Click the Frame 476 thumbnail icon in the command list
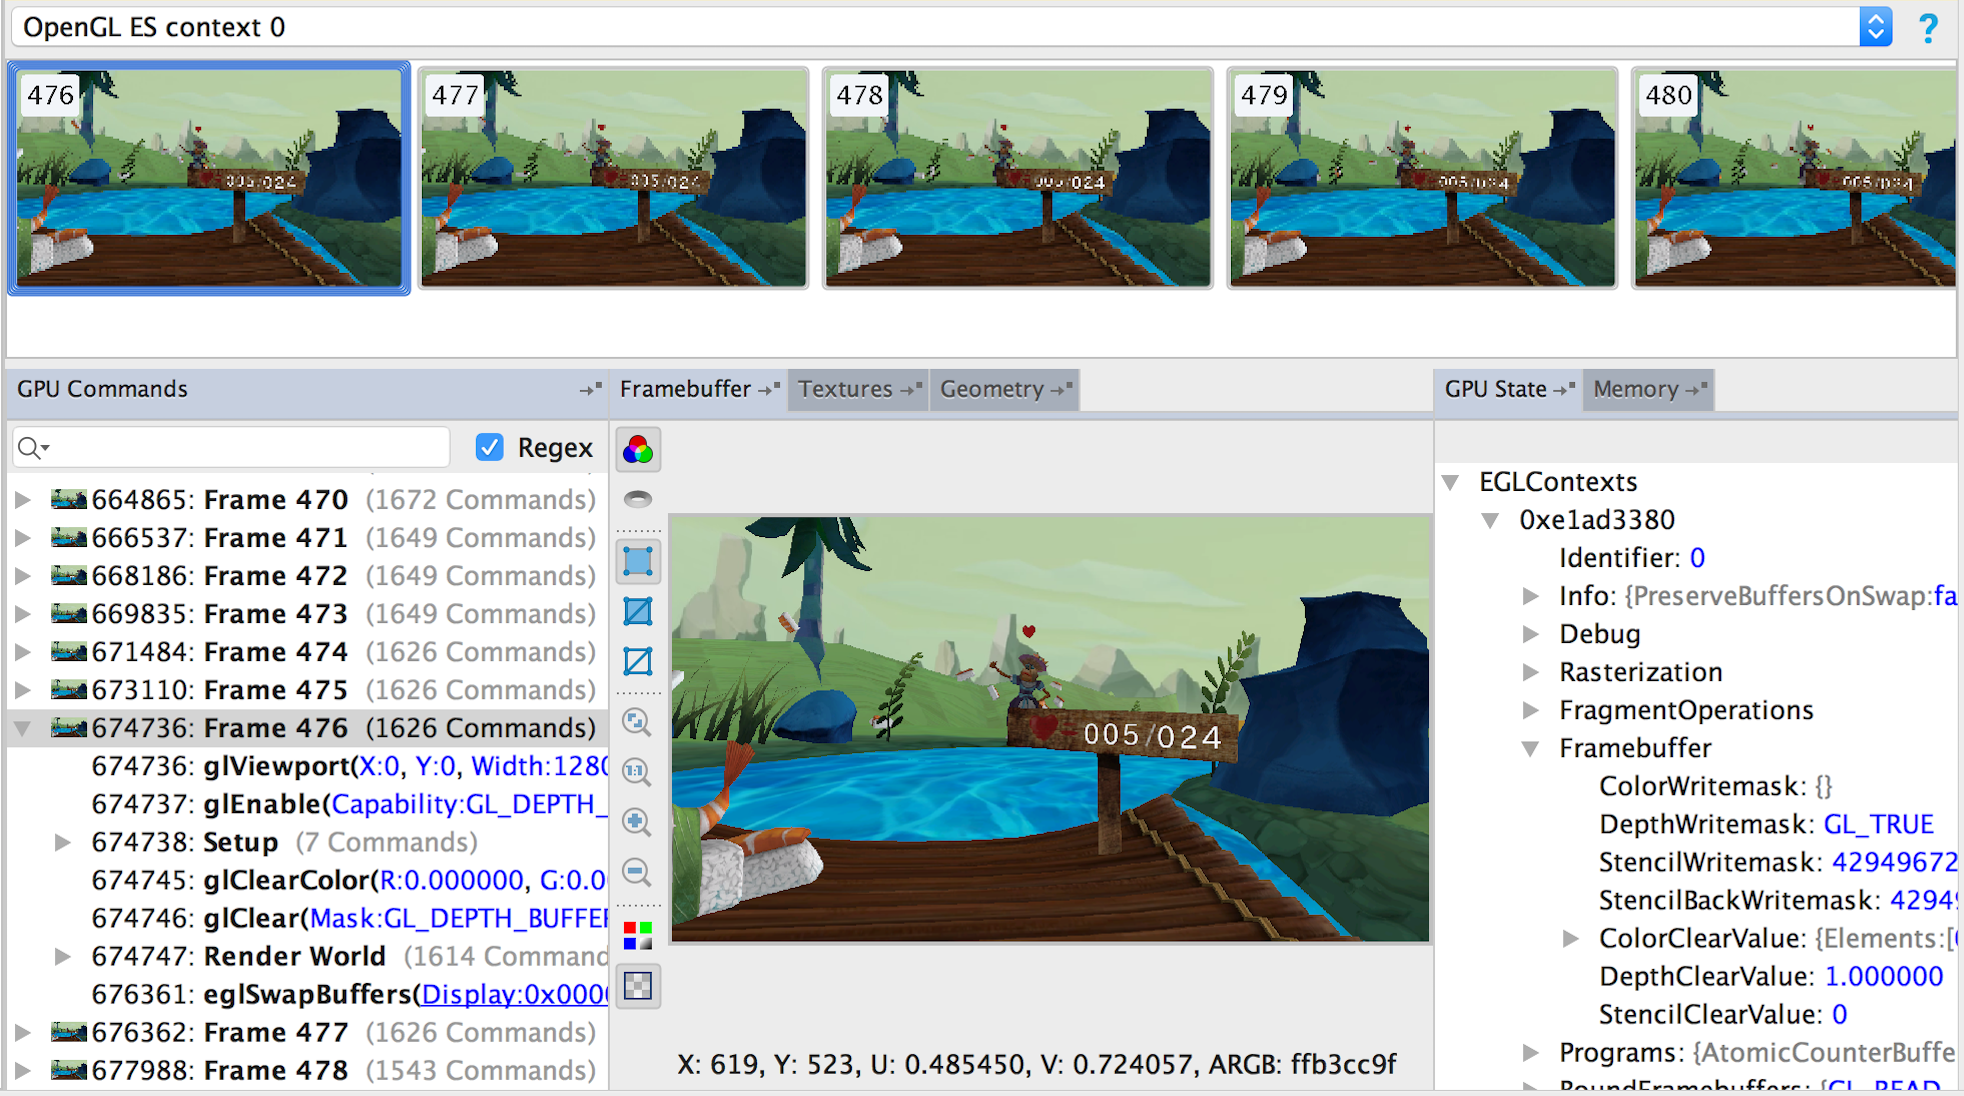The height and width of the screenshot is (1096, 1964). click(69, 728)
